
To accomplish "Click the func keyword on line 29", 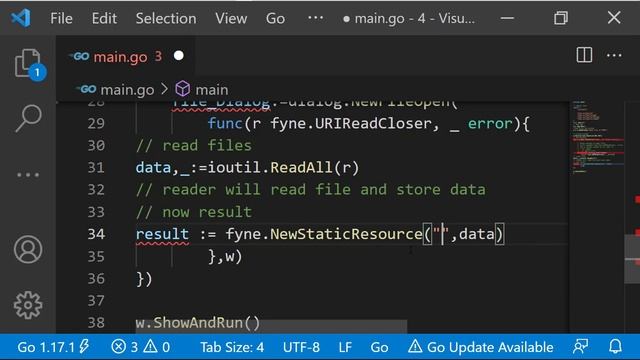I will point(225,123).
